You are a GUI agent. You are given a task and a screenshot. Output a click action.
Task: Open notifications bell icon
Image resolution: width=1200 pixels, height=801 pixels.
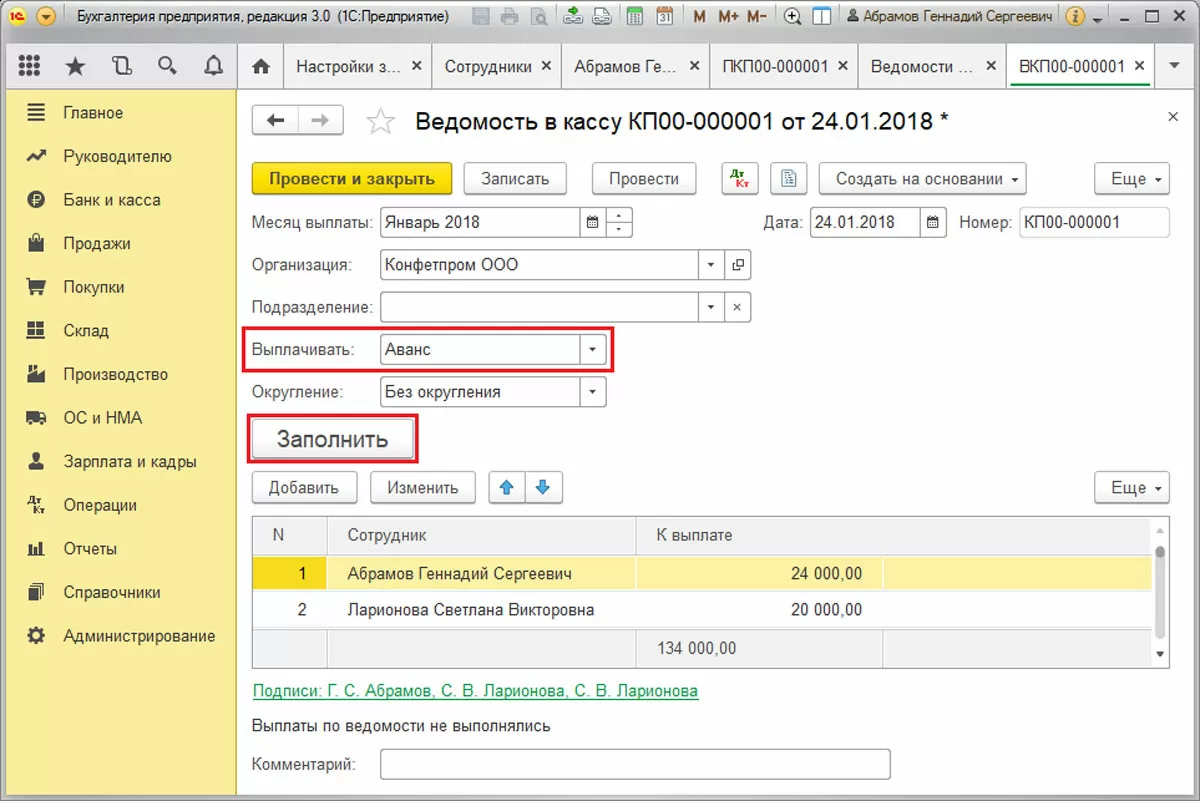pyautogui.click(x=213, y=66)
